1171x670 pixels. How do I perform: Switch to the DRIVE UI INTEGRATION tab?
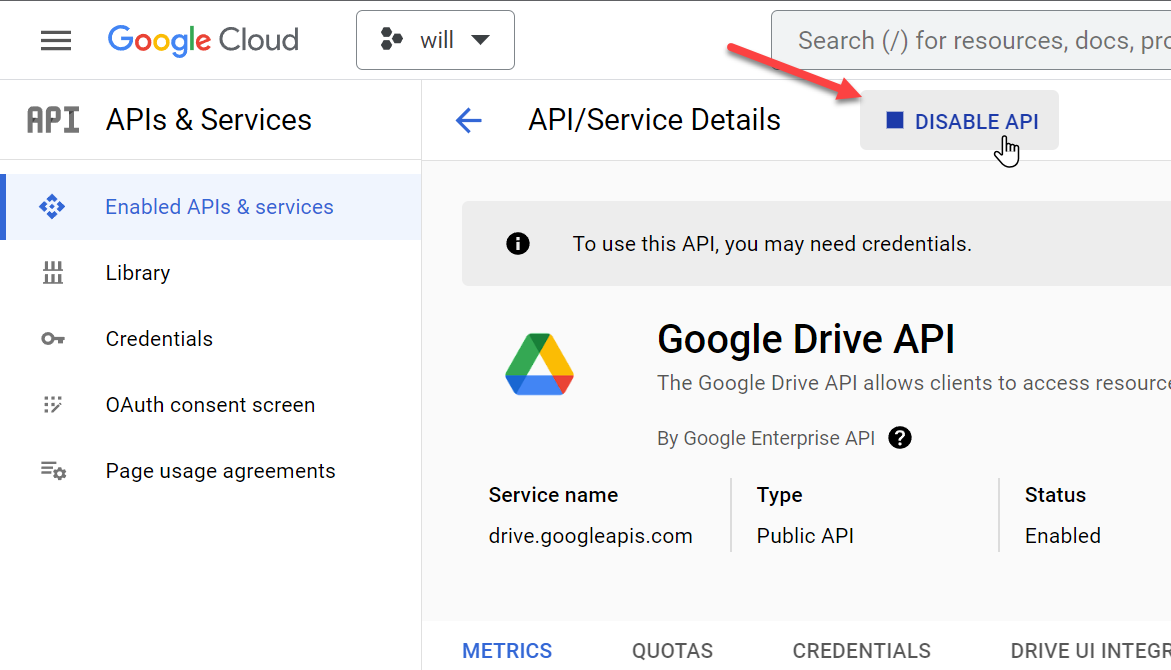(x=1090, y=651)
